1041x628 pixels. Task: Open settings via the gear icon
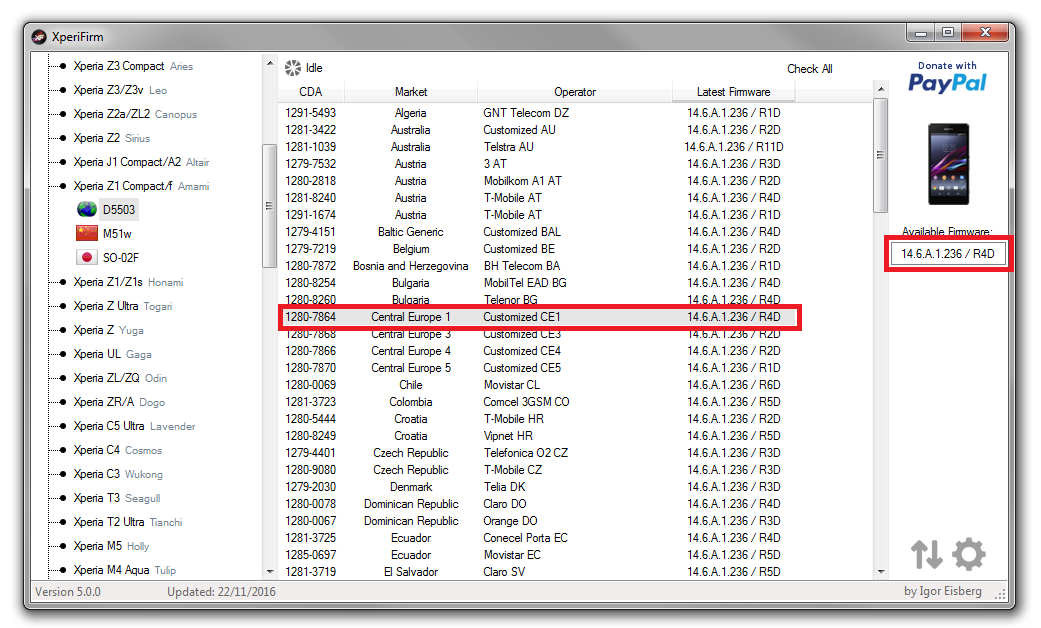[x=968, y=555]
